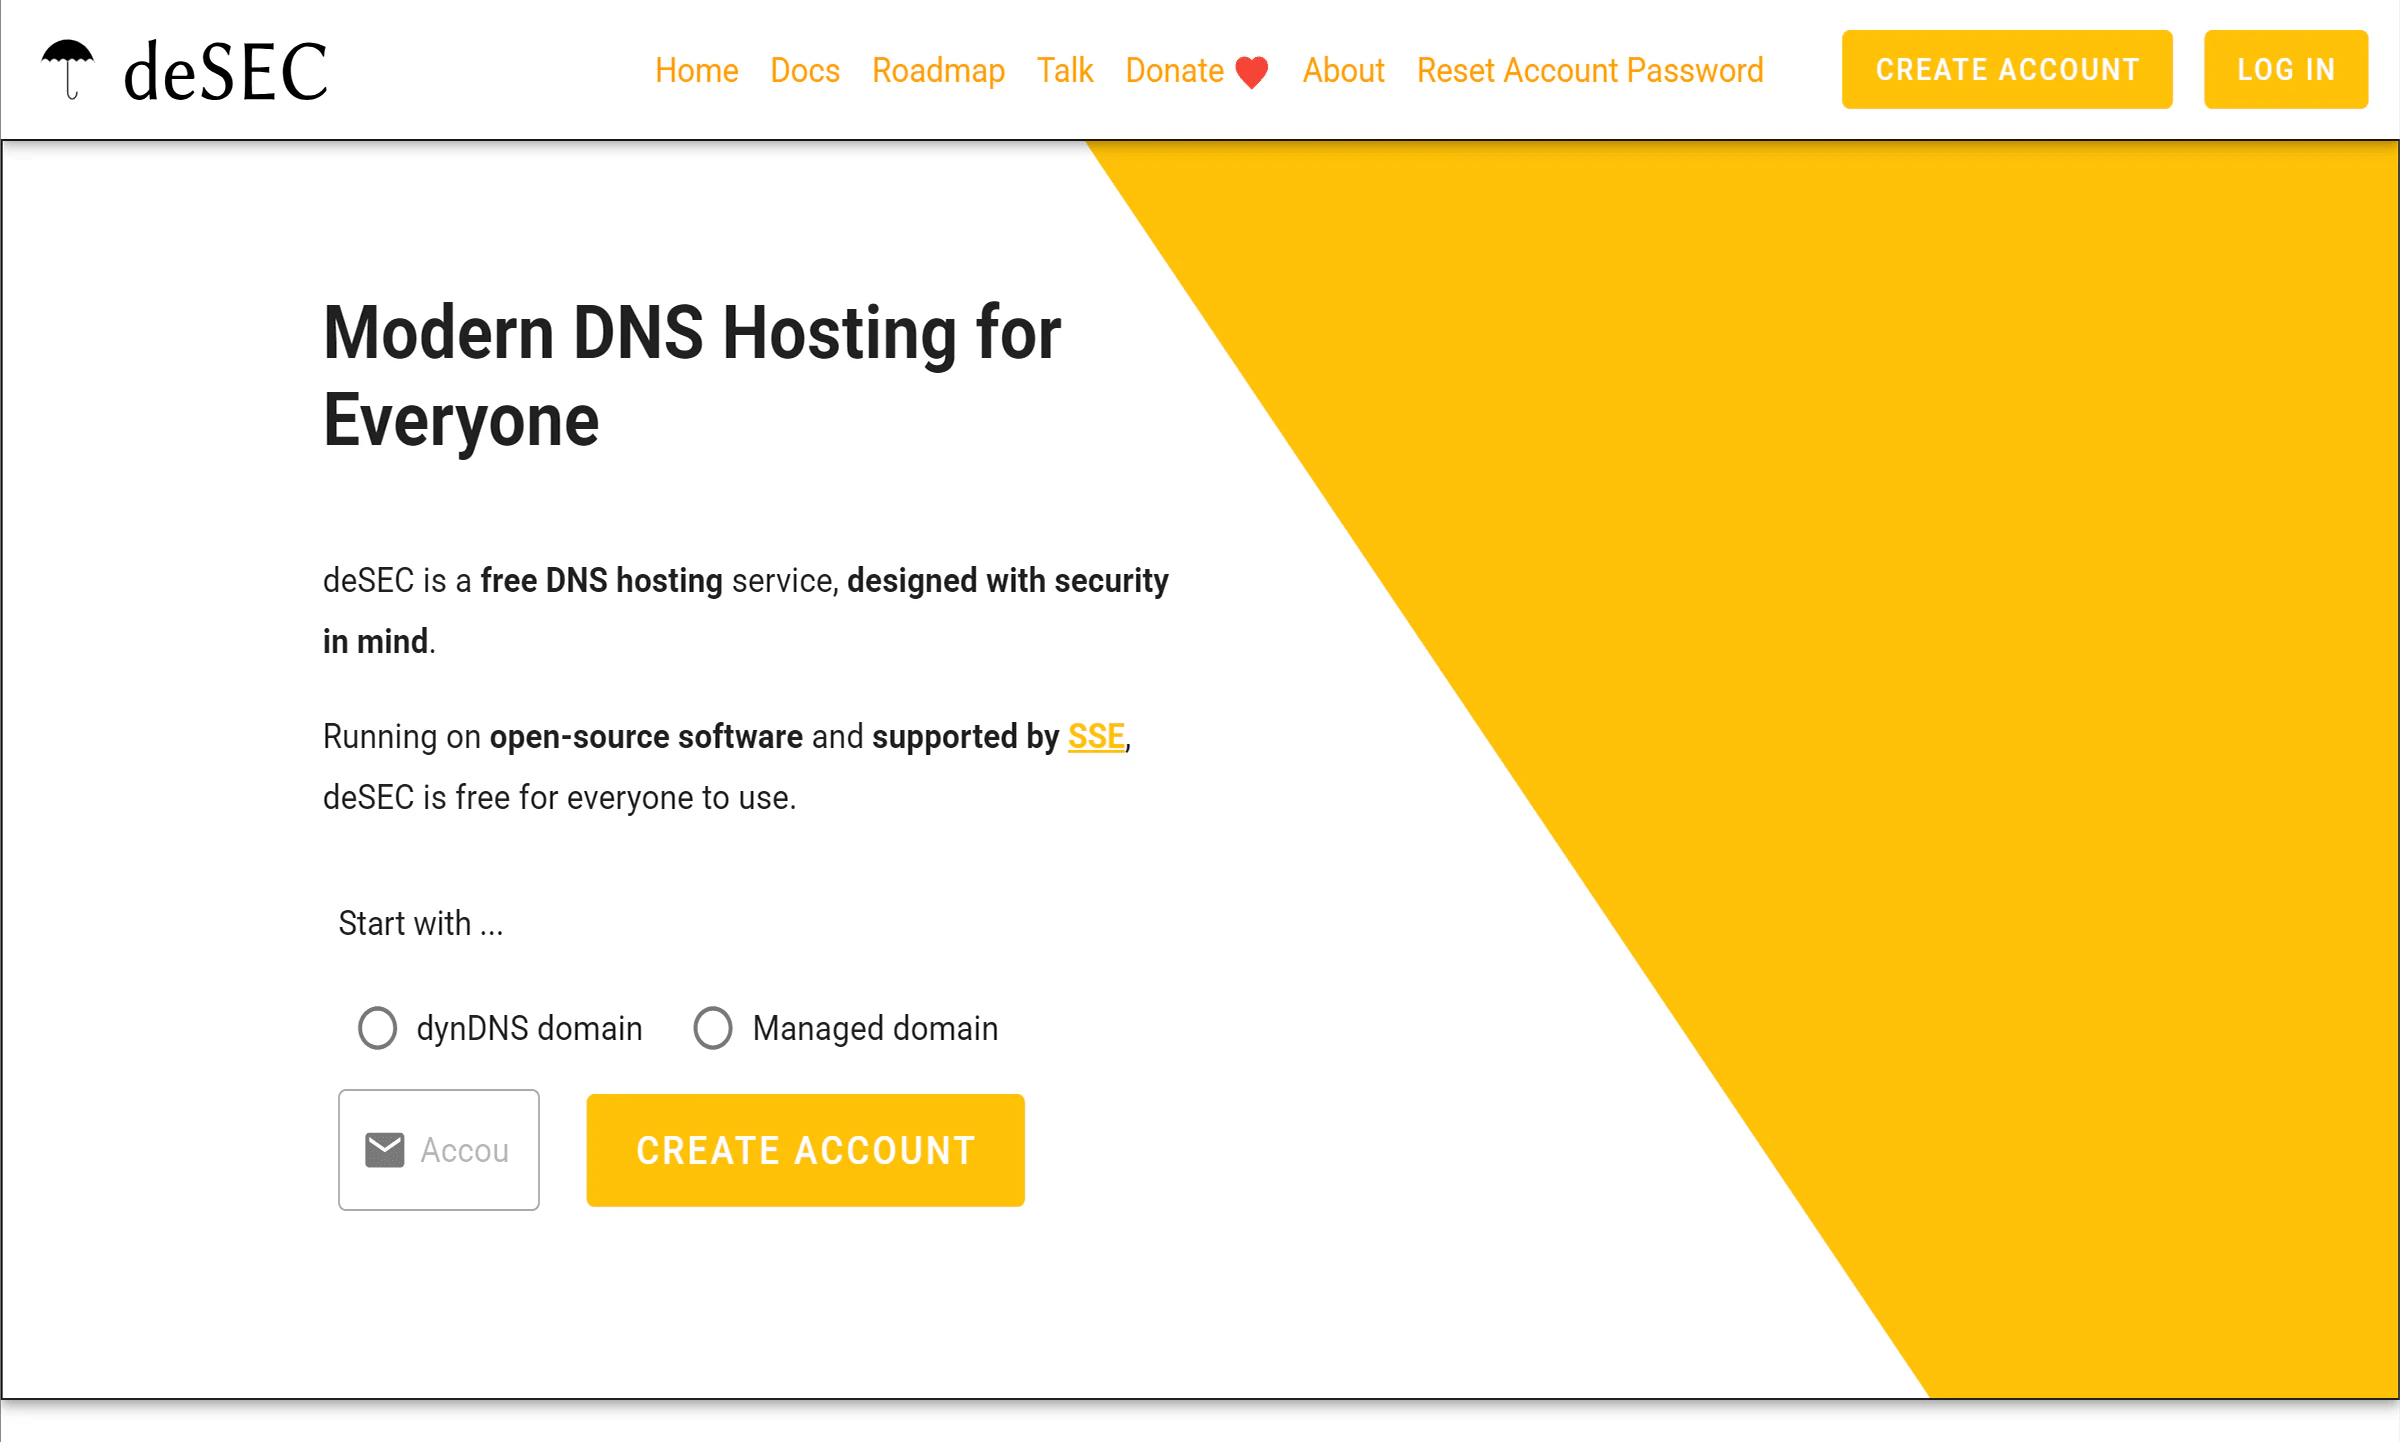Go to the Docs page

coord(805,70)
